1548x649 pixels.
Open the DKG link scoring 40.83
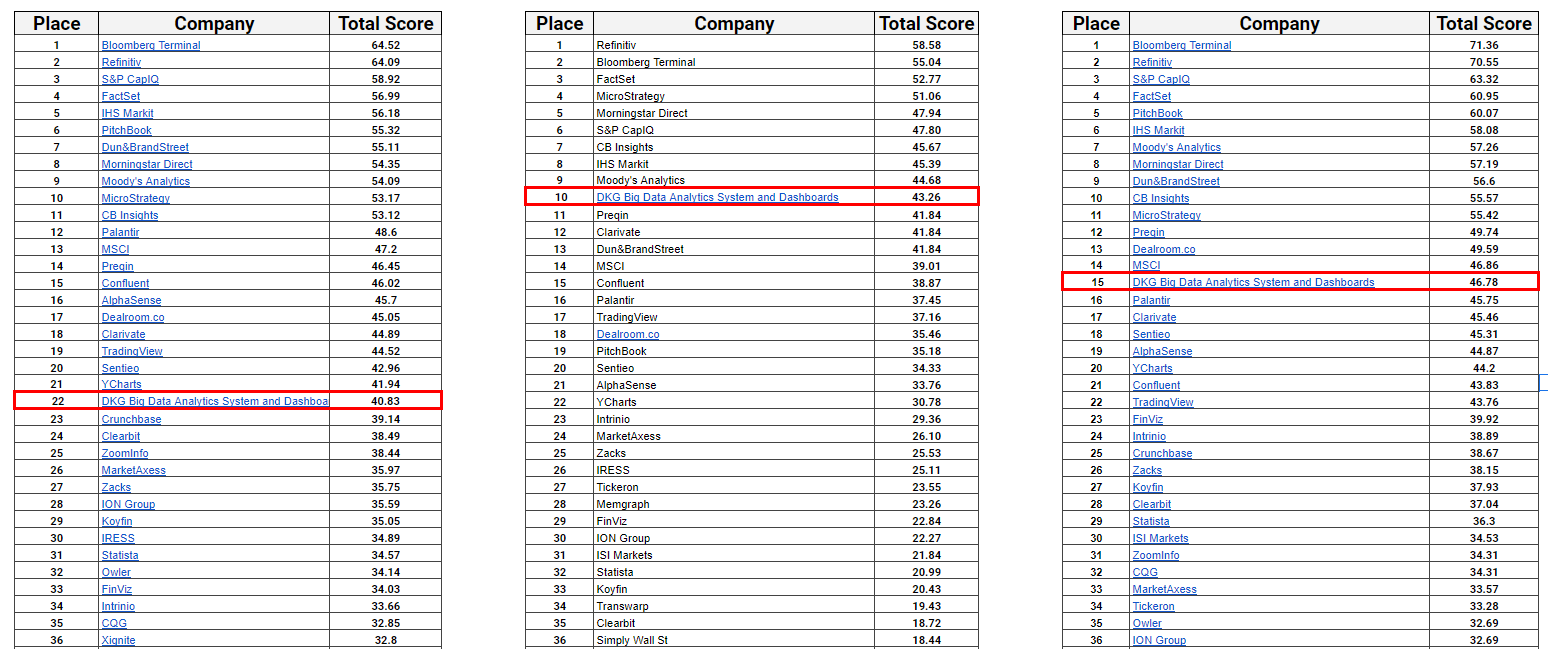coord(214,402)
